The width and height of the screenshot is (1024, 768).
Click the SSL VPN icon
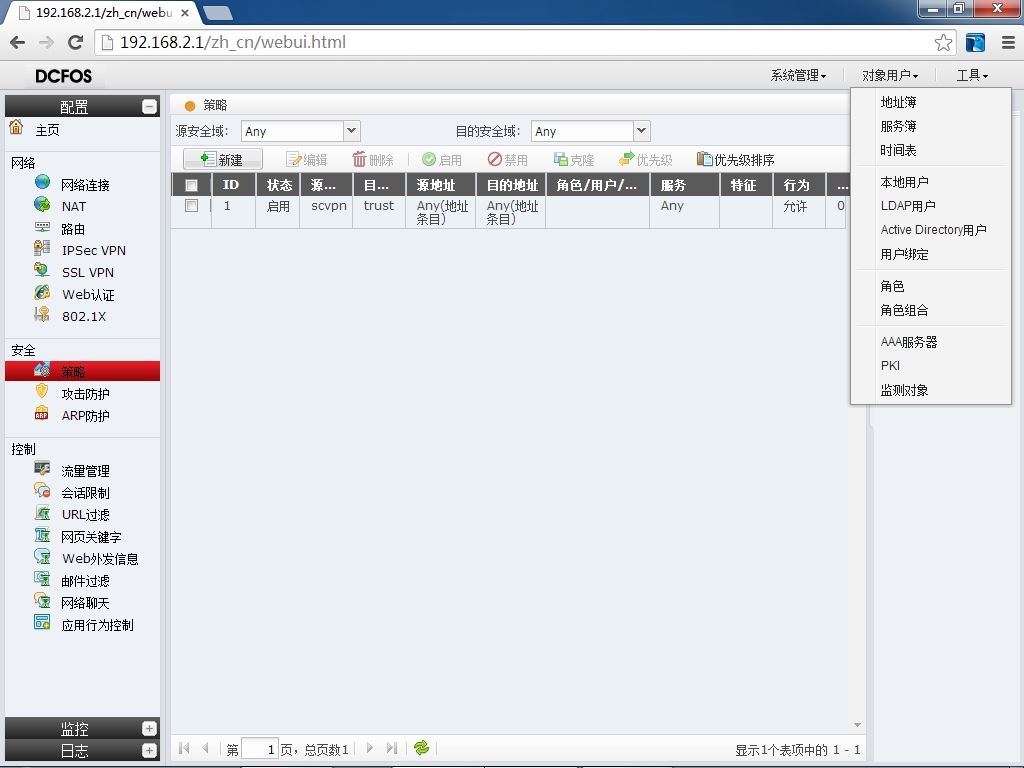pyautogui.click(x=42, y=270)
